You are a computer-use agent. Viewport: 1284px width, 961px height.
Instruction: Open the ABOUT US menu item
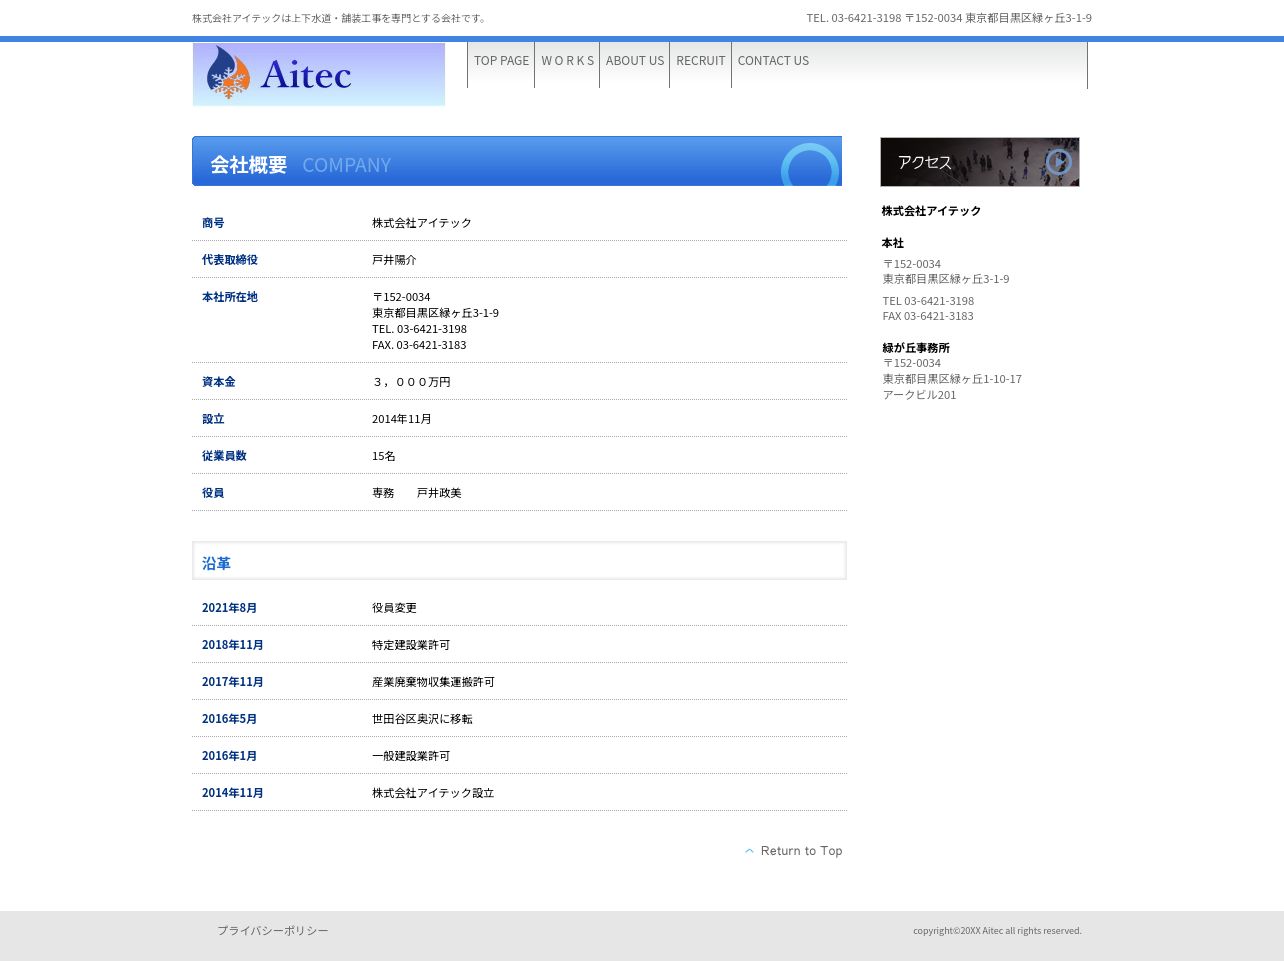click(634, 61)
